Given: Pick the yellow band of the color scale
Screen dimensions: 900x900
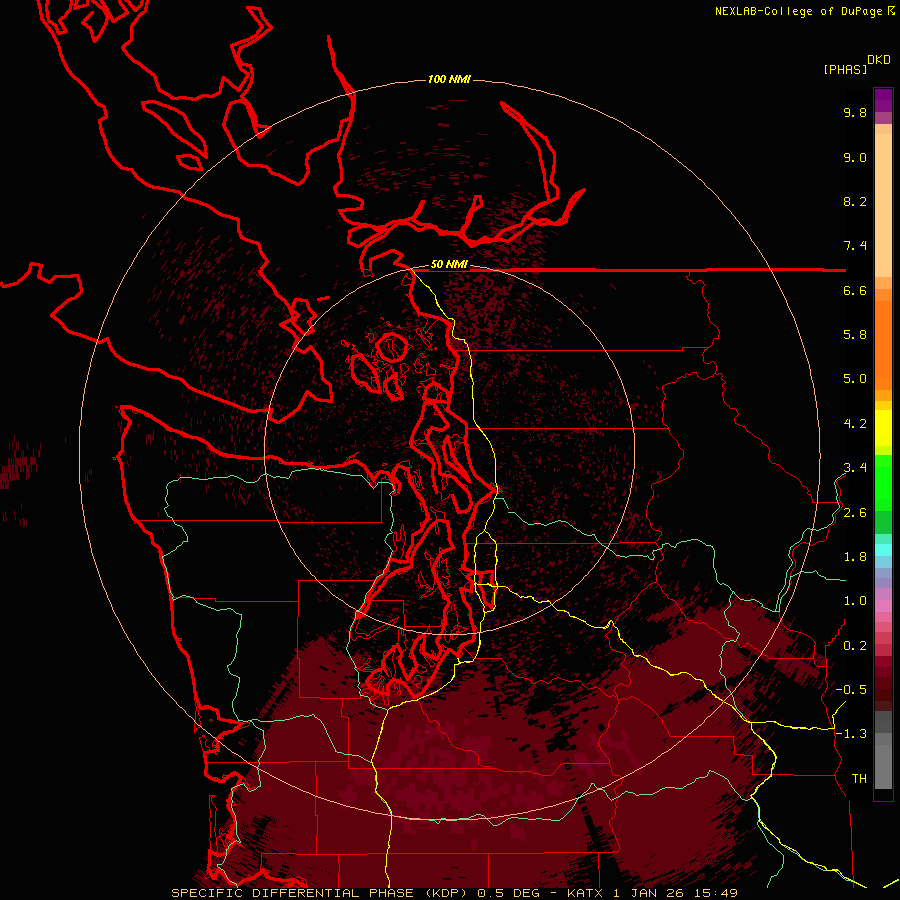Looking at the screenshot, I should [883, 428].
